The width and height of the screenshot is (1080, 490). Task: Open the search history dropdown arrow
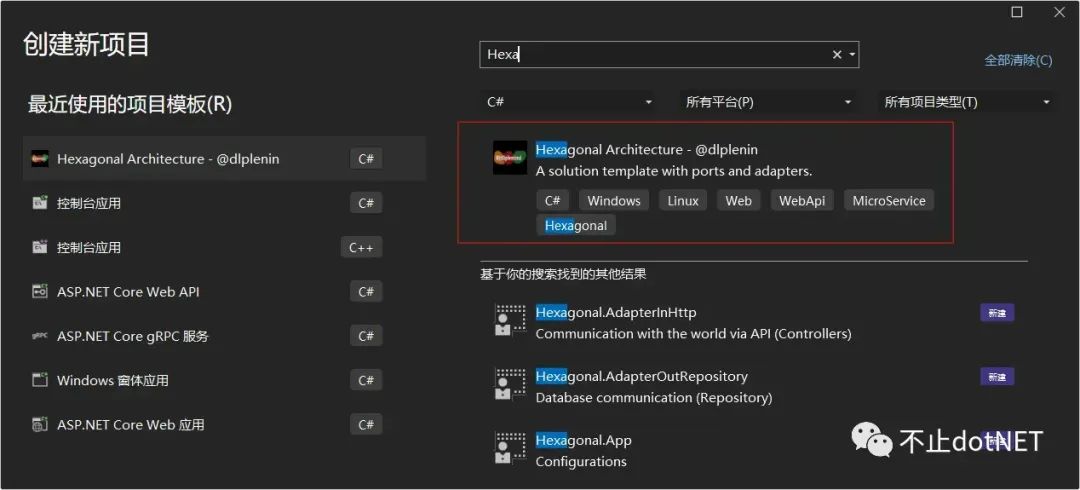coord(852,54)
